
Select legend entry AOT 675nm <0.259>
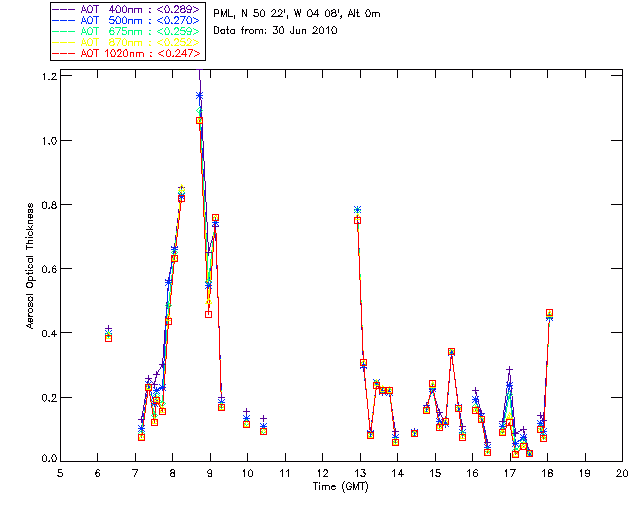click(127, 31)
